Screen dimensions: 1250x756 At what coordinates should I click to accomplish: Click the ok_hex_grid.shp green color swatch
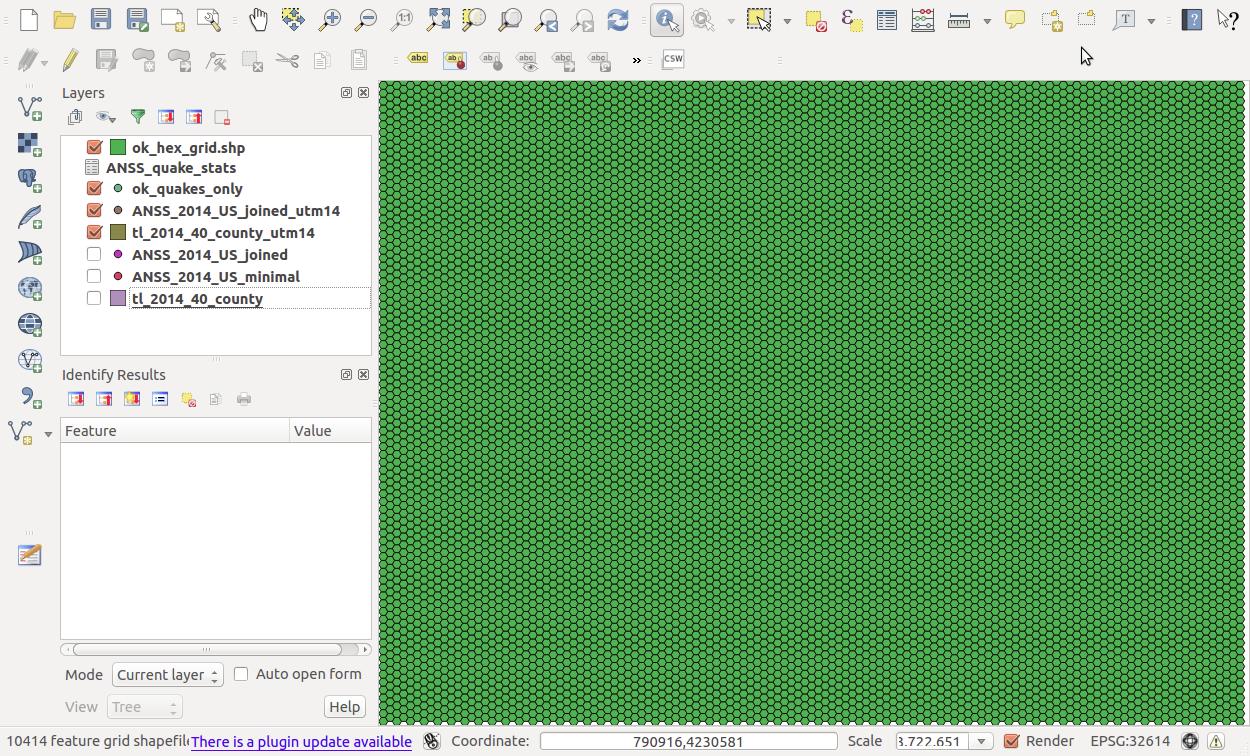coord(118,147)
